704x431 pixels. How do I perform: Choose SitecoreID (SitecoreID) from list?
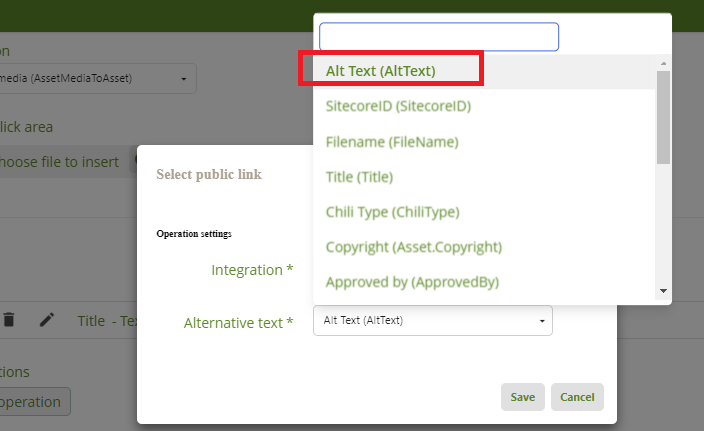click(x=398, y=106)
